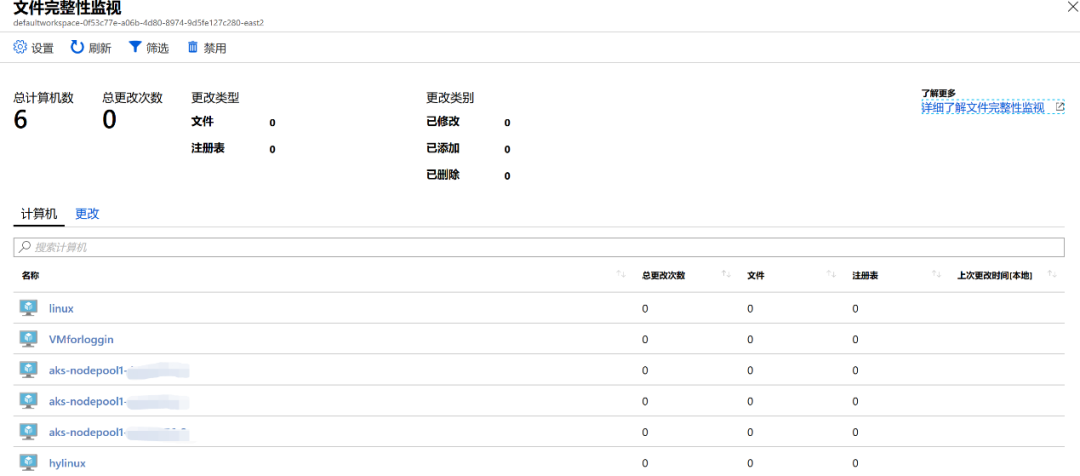This screenshot has height=476, width=1080.
Task: Open the linux computer link
Action: tap(61, 309)
